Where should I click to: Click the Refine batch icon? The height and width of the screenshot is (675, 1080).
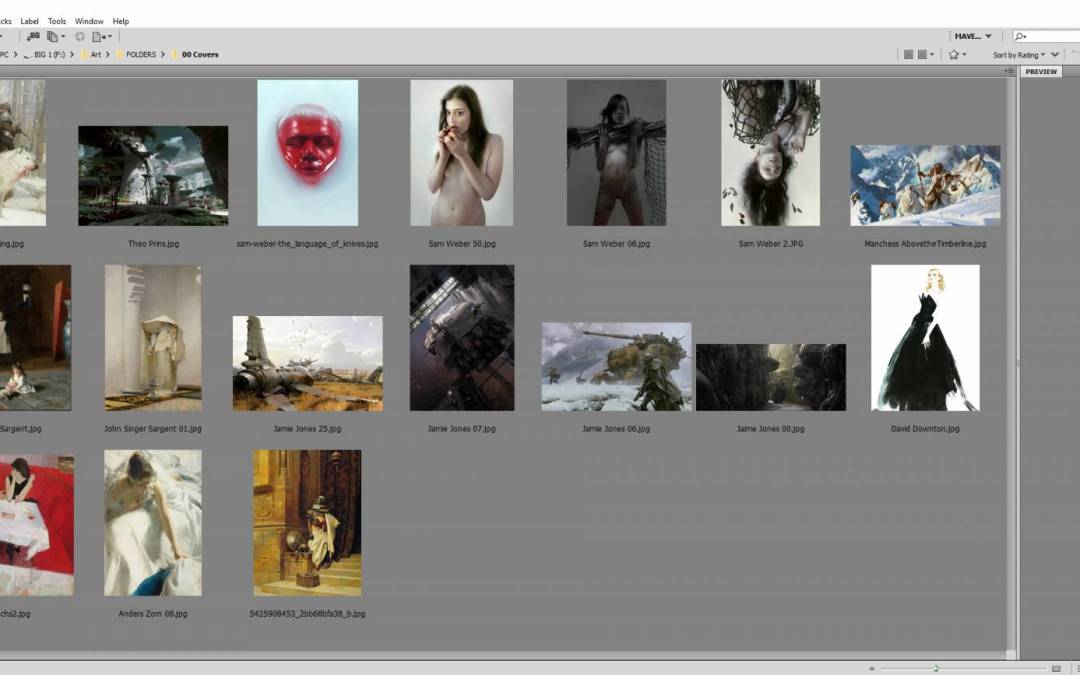click(x=54, y=37)
